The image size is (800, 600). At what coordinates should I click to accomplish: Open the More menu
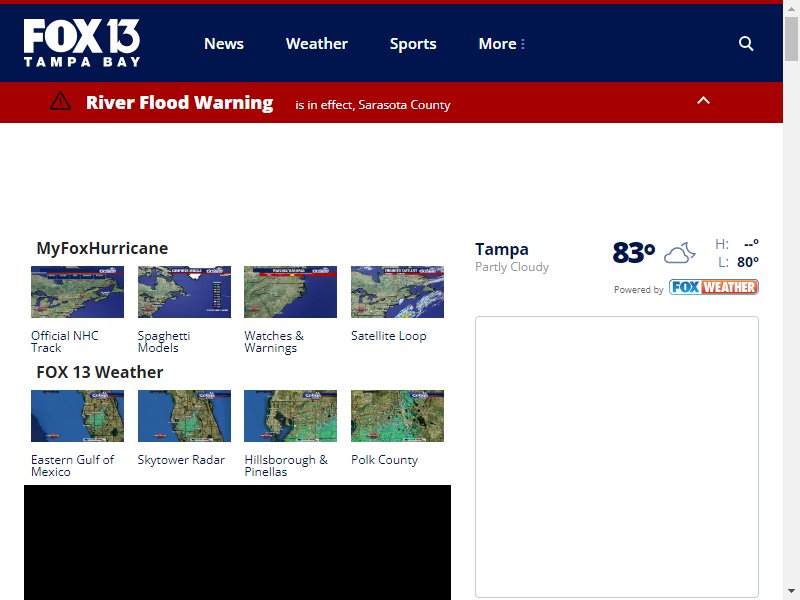click(502, 44)
